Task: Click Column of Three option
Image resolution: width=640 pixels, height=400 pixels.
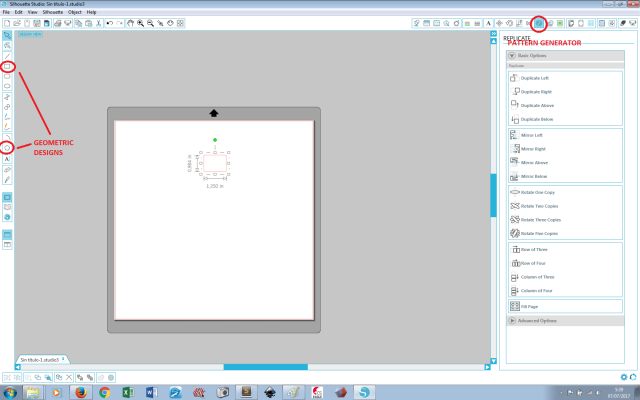Action: tap(565, 277)
